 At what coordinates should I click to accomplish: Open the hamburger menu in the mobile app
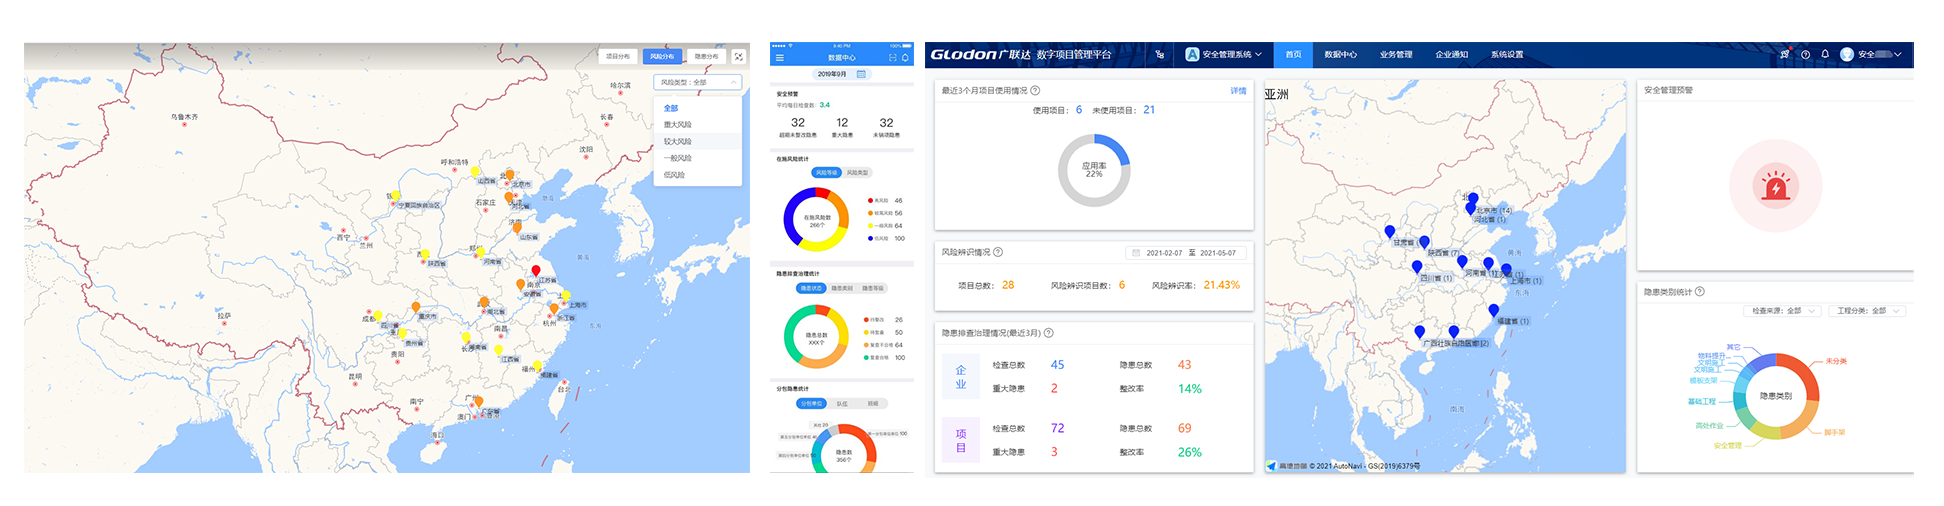tap(780, 58)
